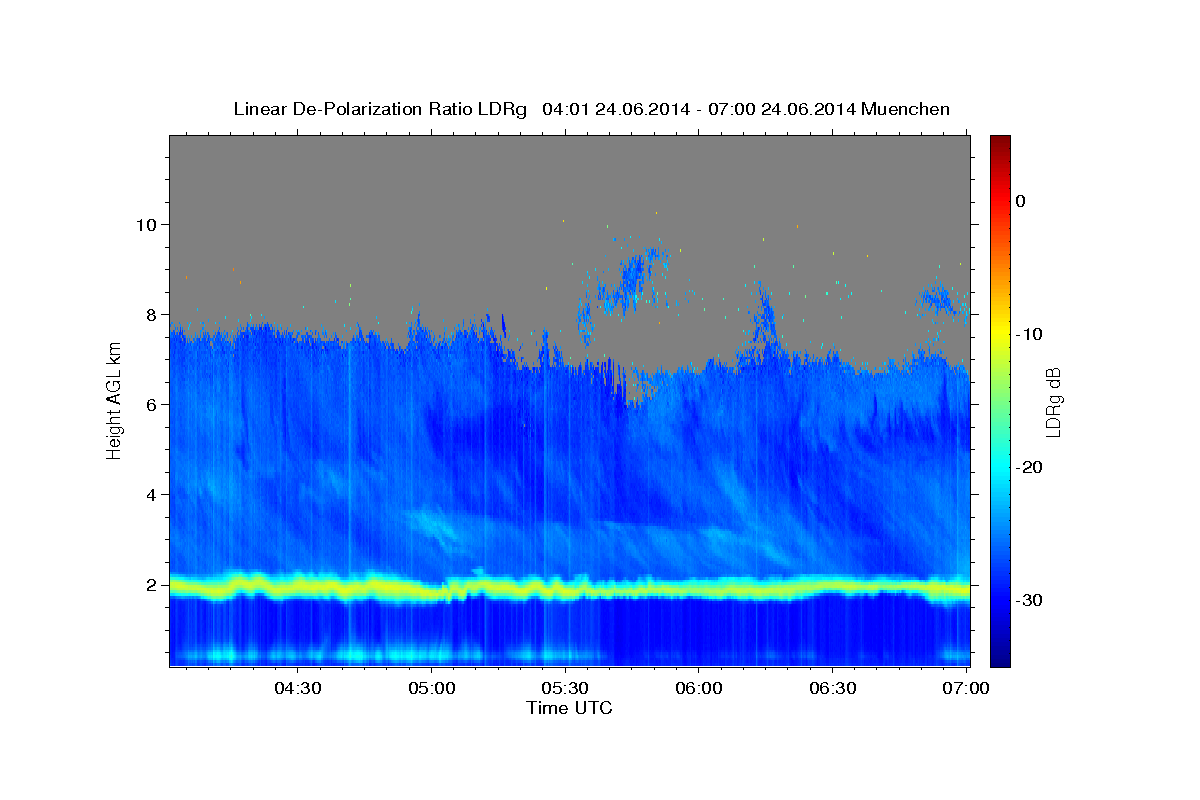Click the 'LDRg dB' colorbar label
The image size is (1200, 800).
click(x=1052, y=402)
